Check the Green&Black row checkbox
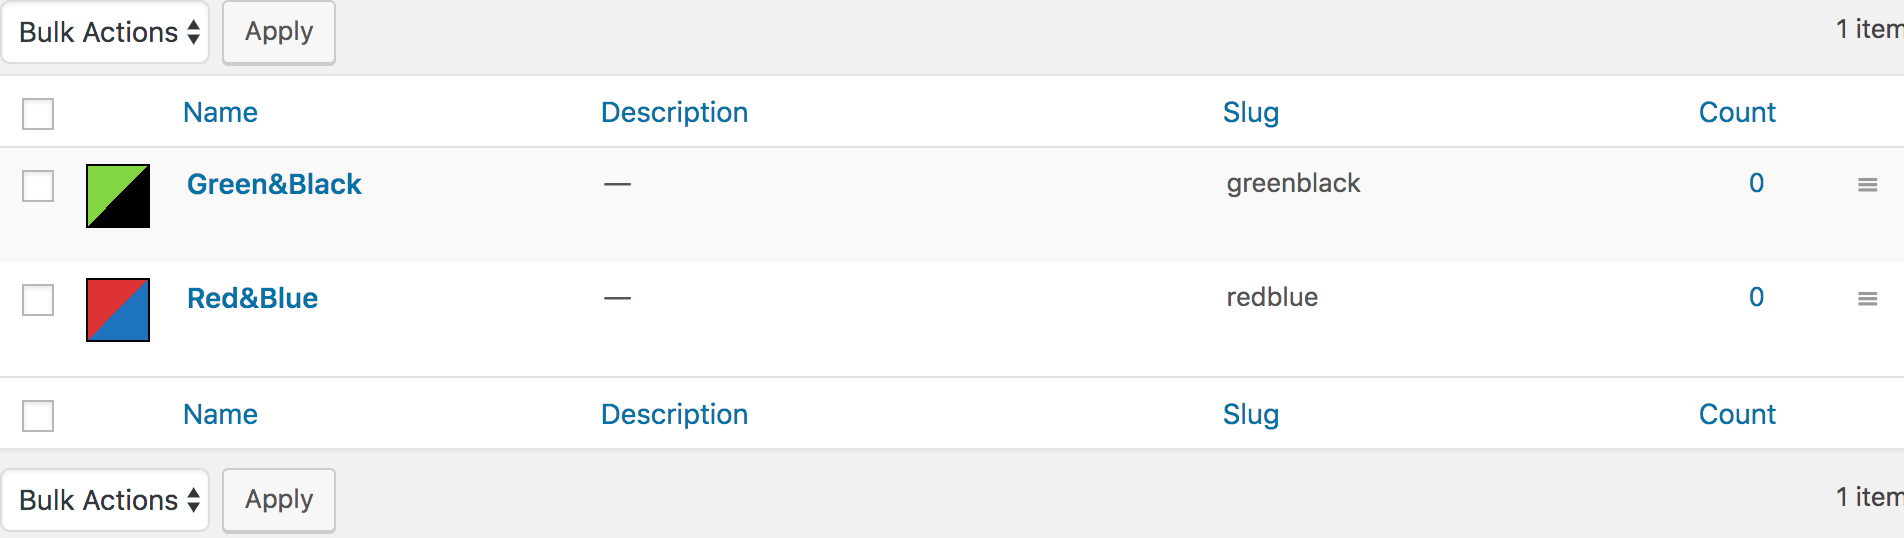Viewport: 1904px width, 538px height. point(38,186)
